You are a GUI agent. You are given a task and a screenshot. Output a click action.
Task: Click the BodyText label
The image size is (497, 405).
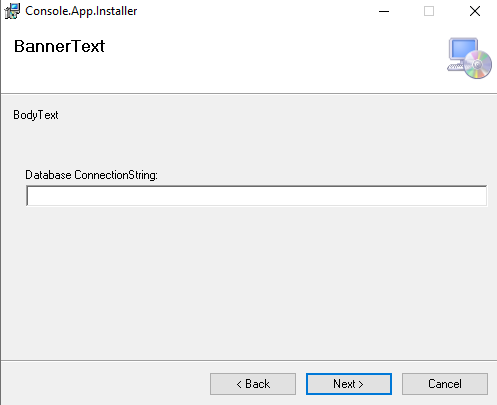[36, 115]
